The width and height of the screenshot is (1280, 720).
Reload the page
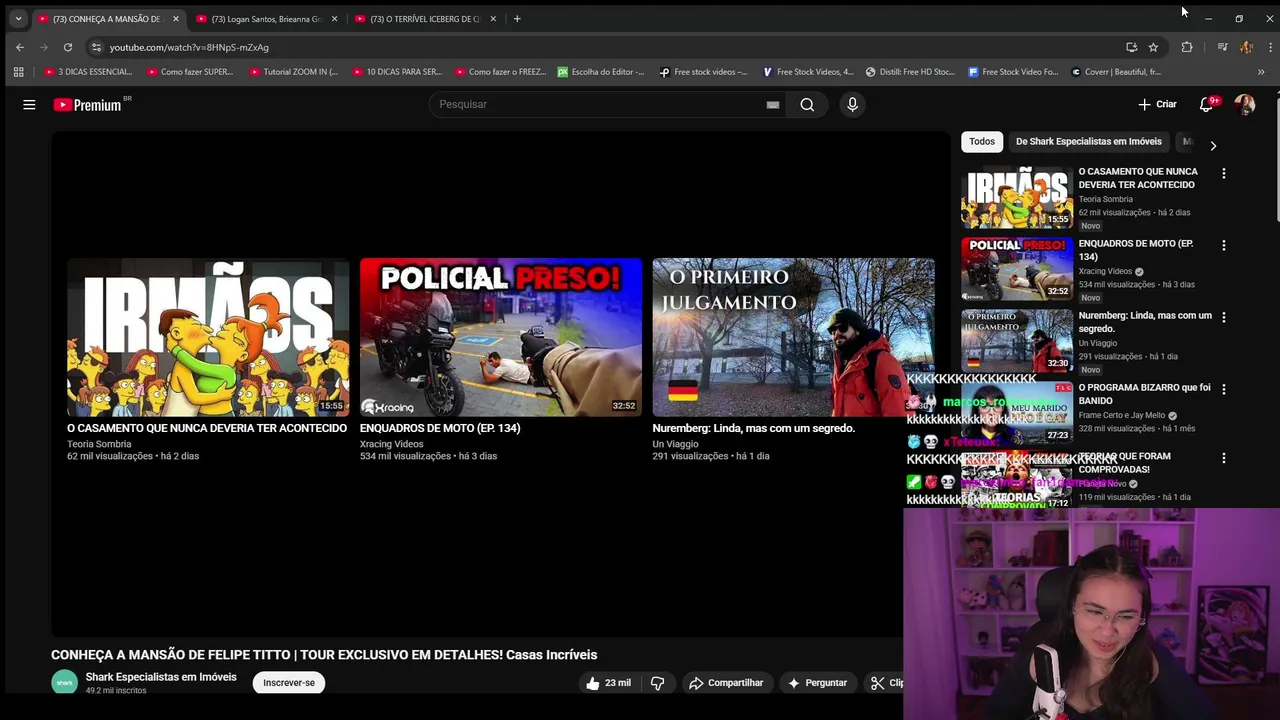click(x=68, y=47)
